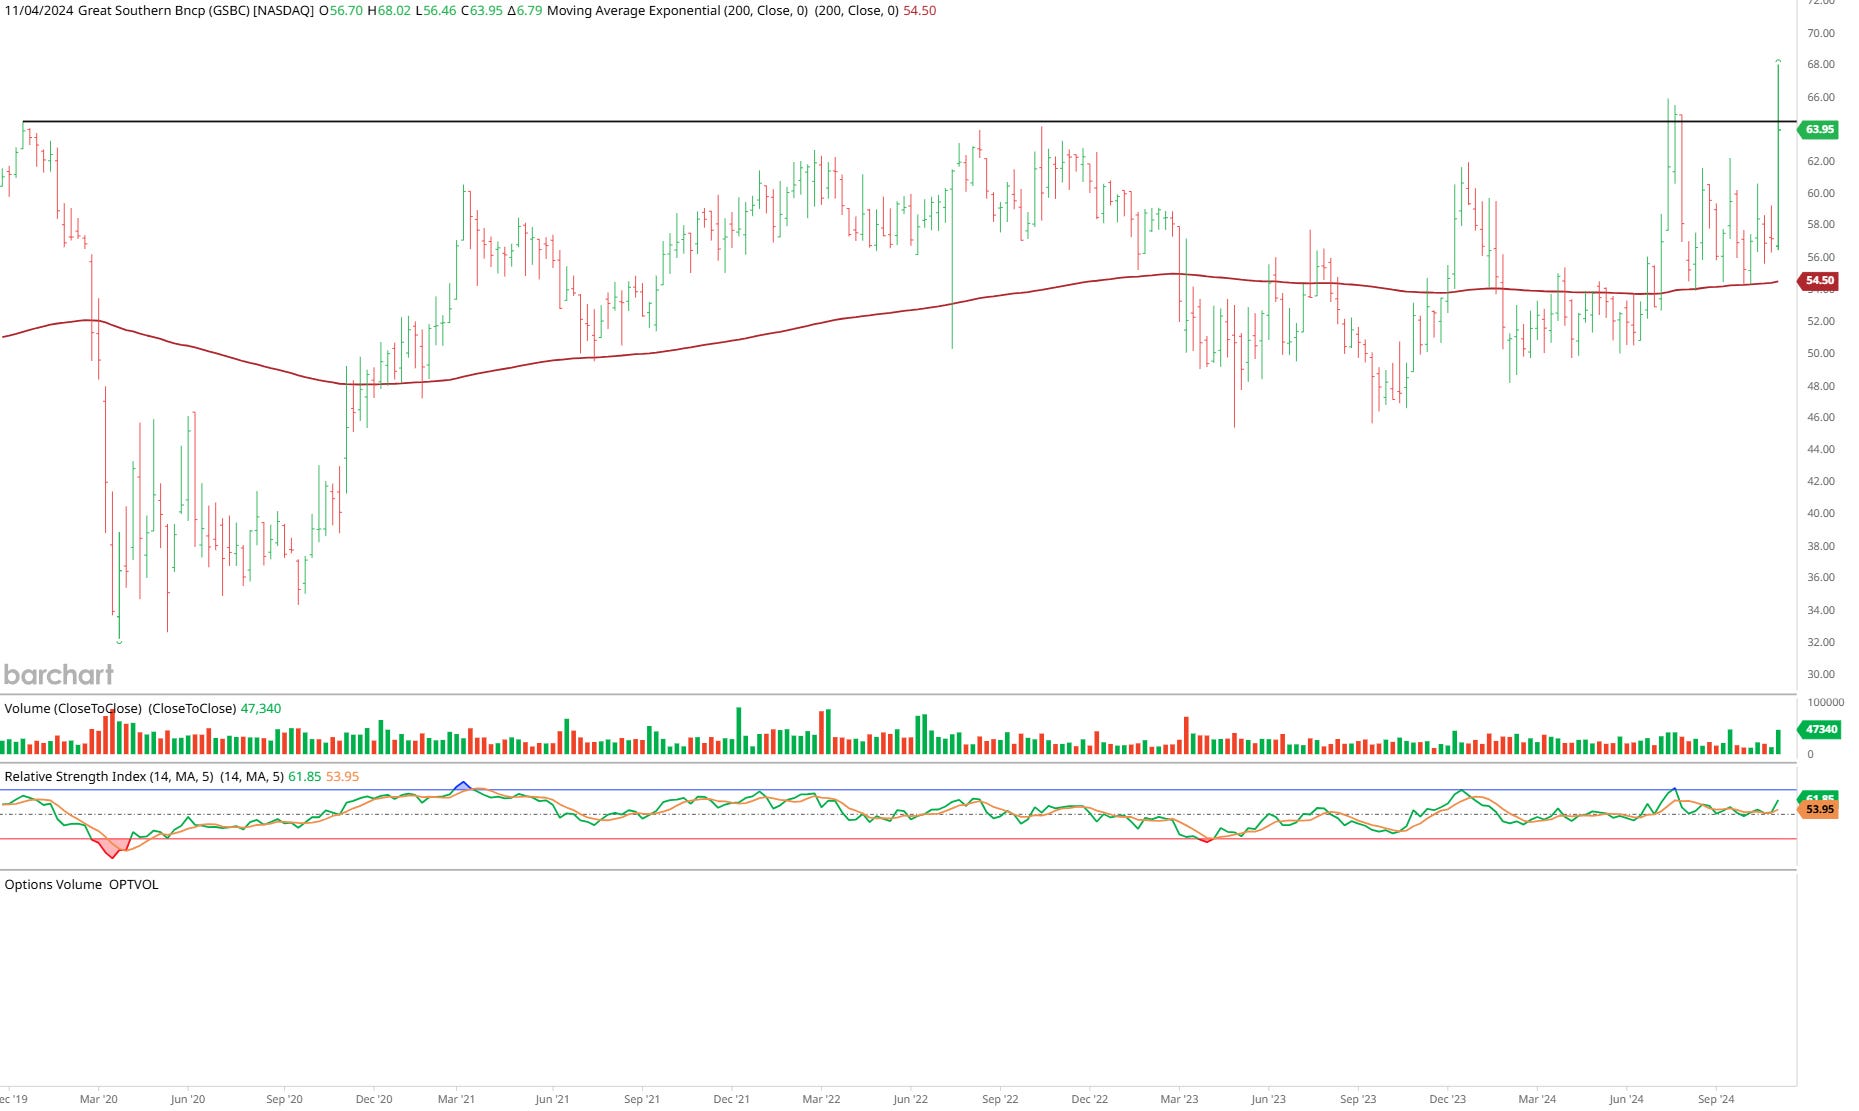Click the Dec '21 date axis label
Viewport: 1859px width, 1111px height.
pyautogui.click(x=731, y=1099)
